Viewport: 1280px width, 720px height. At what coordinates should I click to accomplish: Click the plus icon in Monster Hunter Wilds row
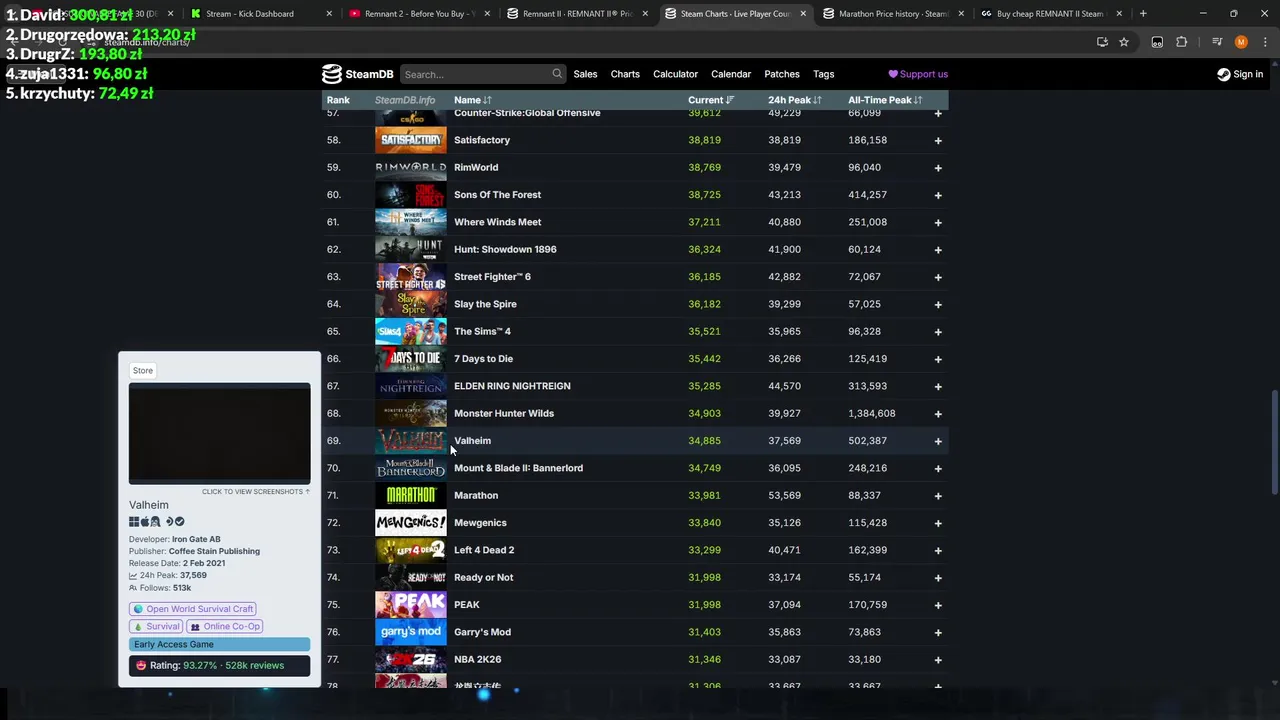point(938,413)
